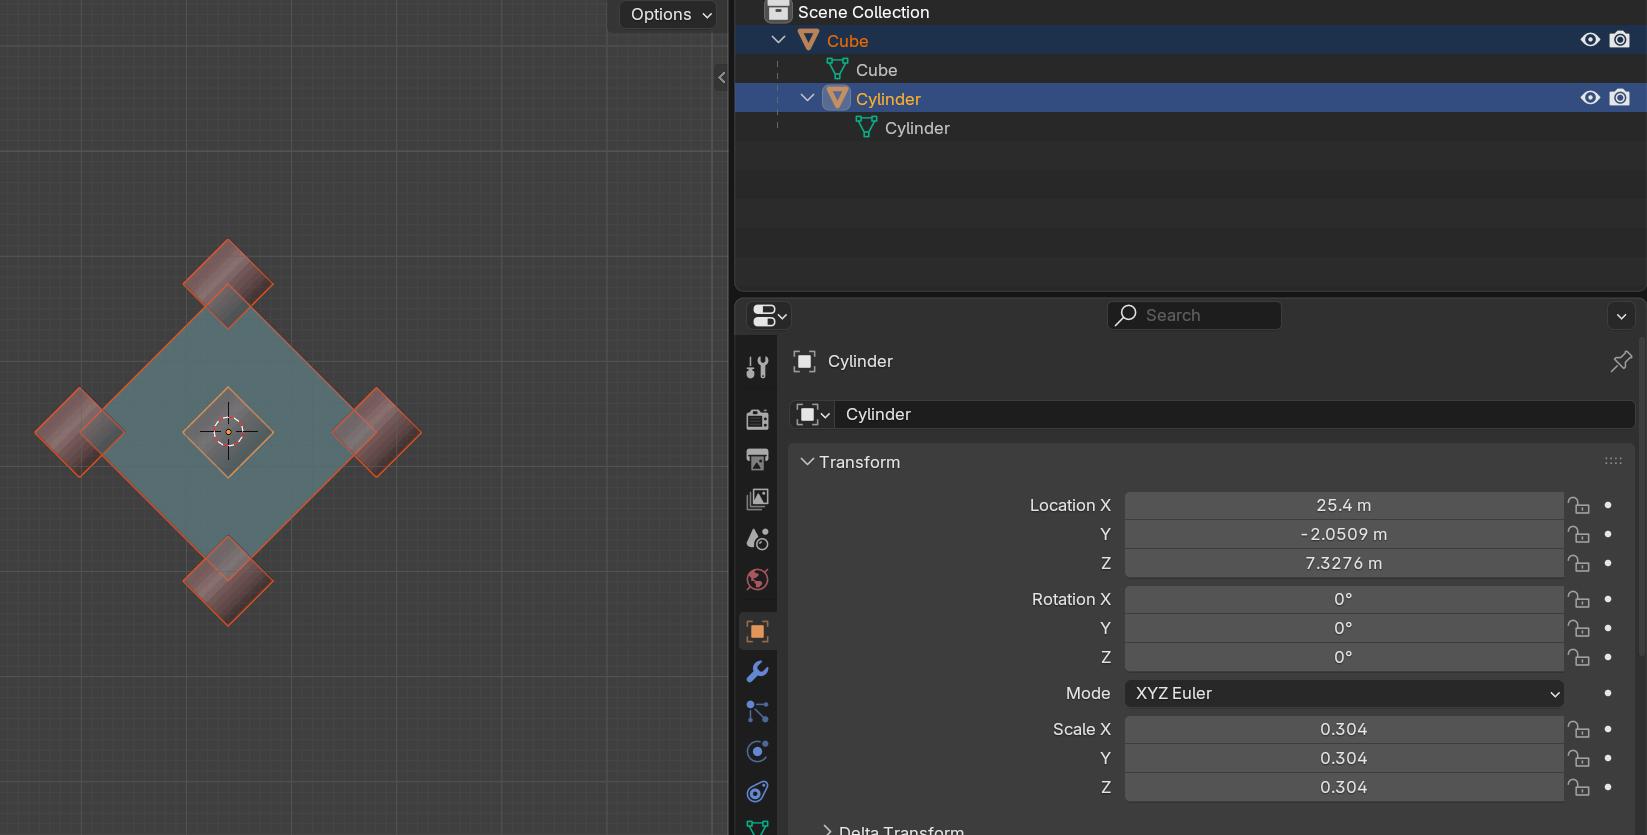The height and width of the screenshot is (835, 1647).
Task: Click the Scale X value slider
Action: (1344, 729)
